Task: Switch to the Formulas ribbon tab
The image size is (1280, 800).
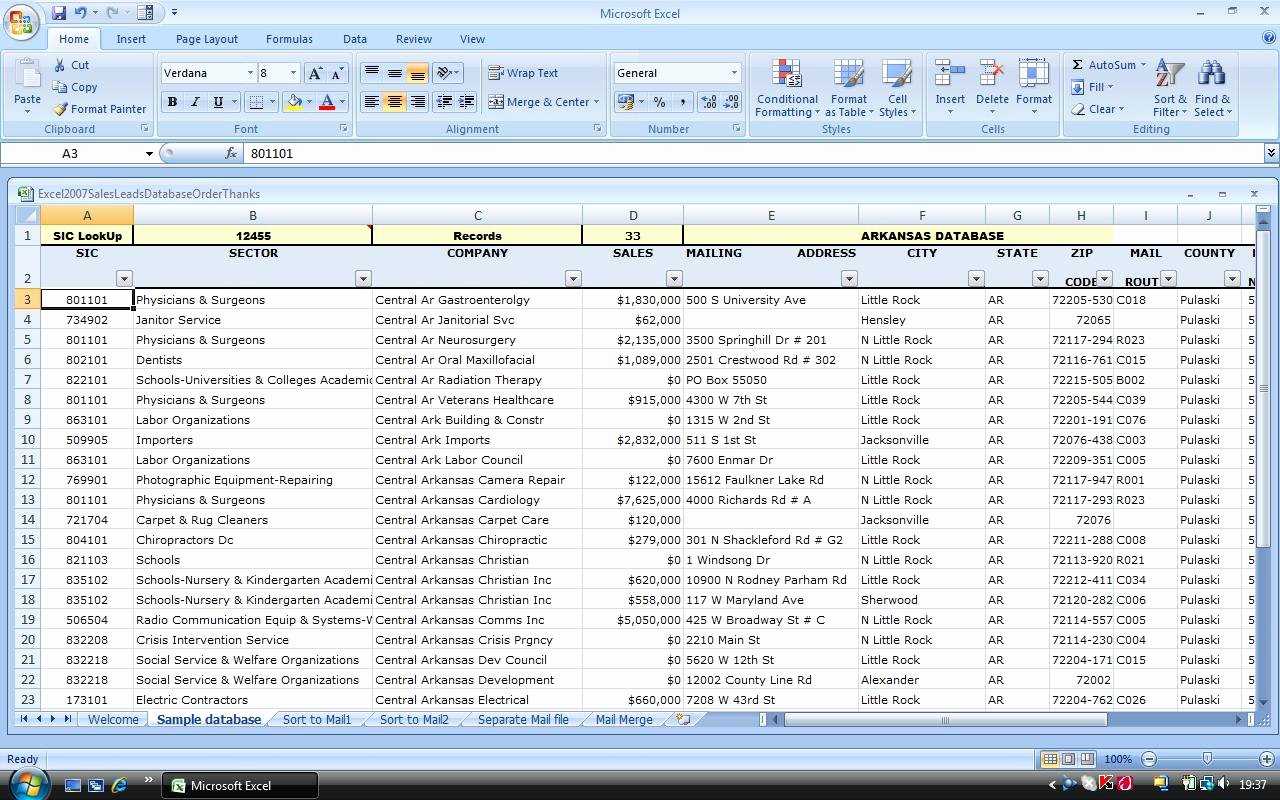Action: (x=289, y=39)
